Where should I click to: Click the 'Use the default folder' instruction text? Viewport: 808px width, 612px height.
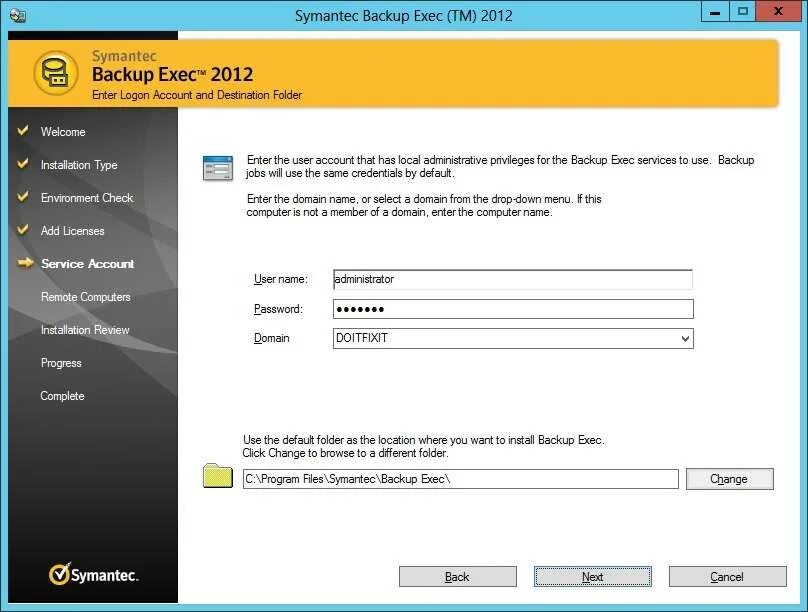pos(423,446)
